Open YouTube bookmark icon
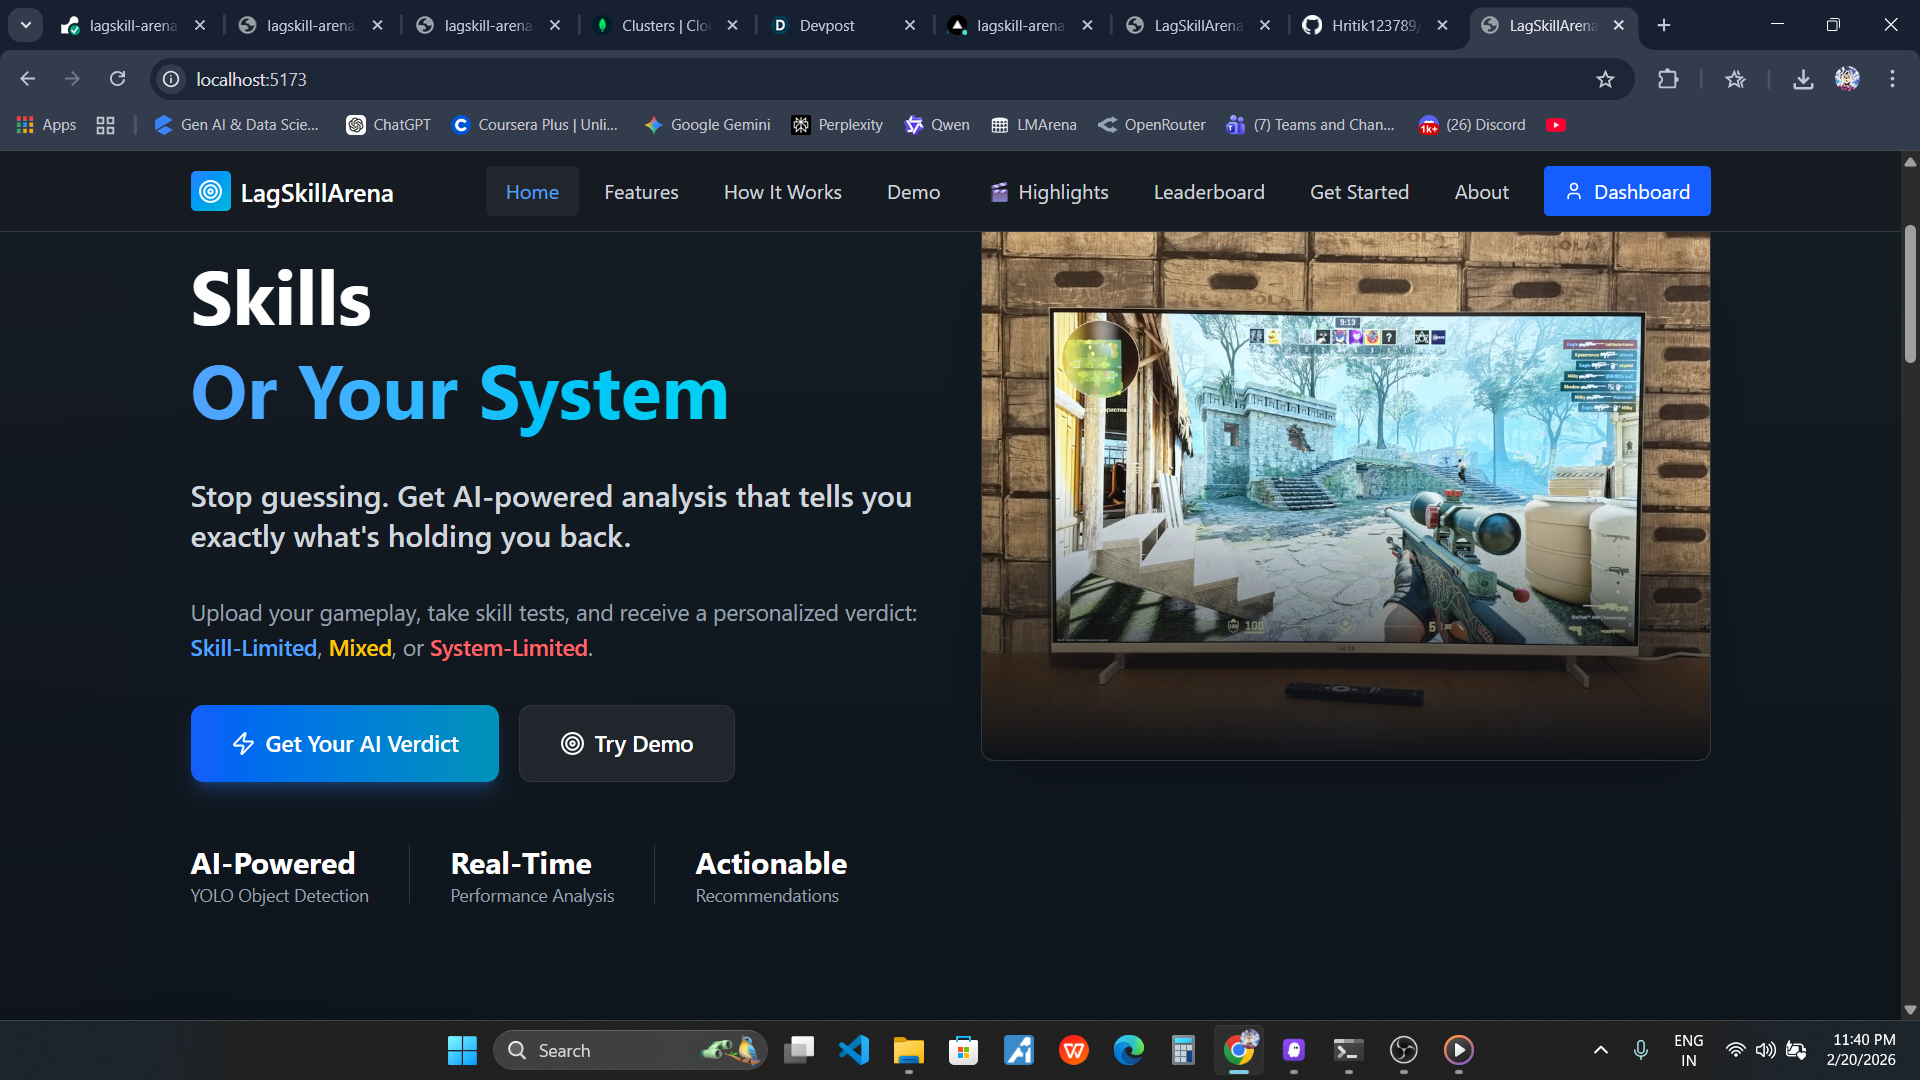The height and width of the screenshot is (1080, 1920). click(x=1555, y=125)
